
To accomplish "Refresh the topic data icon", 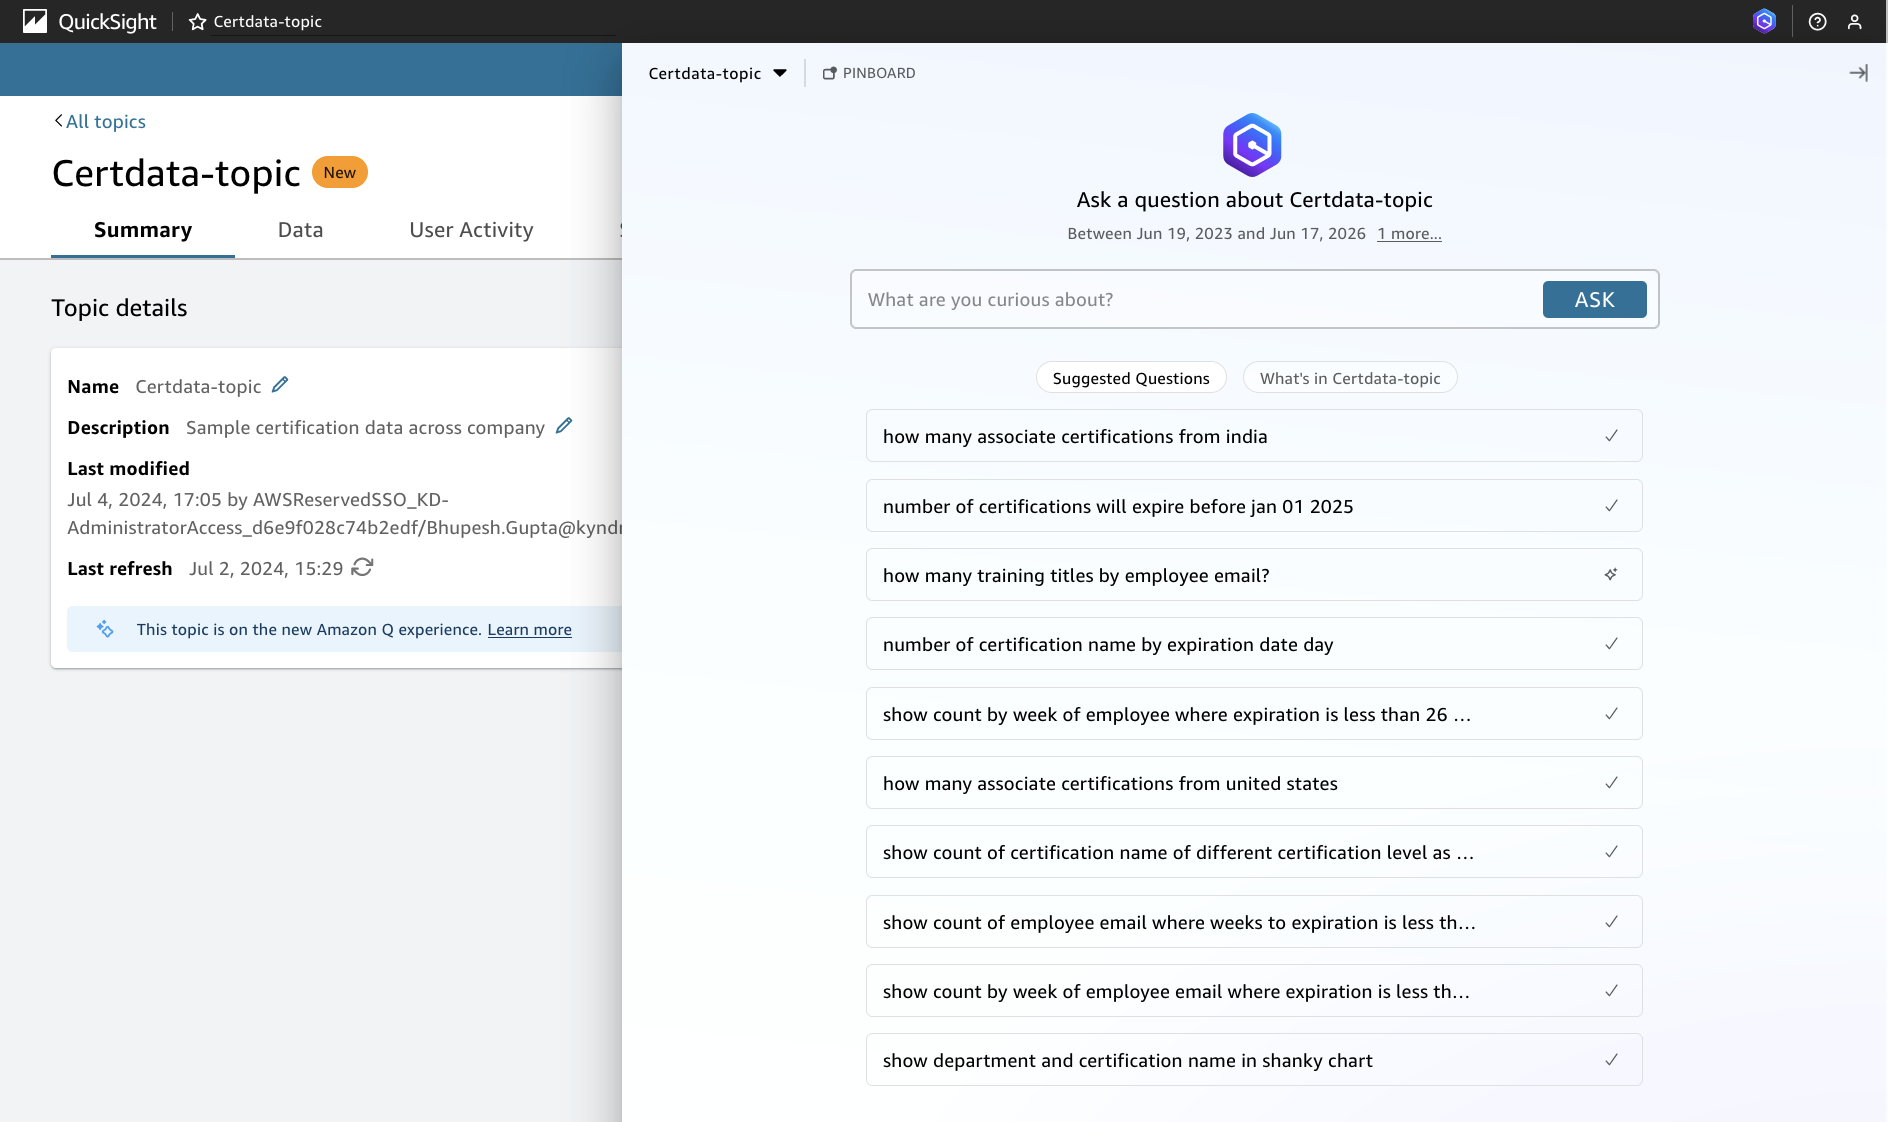I will coord(362,567).
